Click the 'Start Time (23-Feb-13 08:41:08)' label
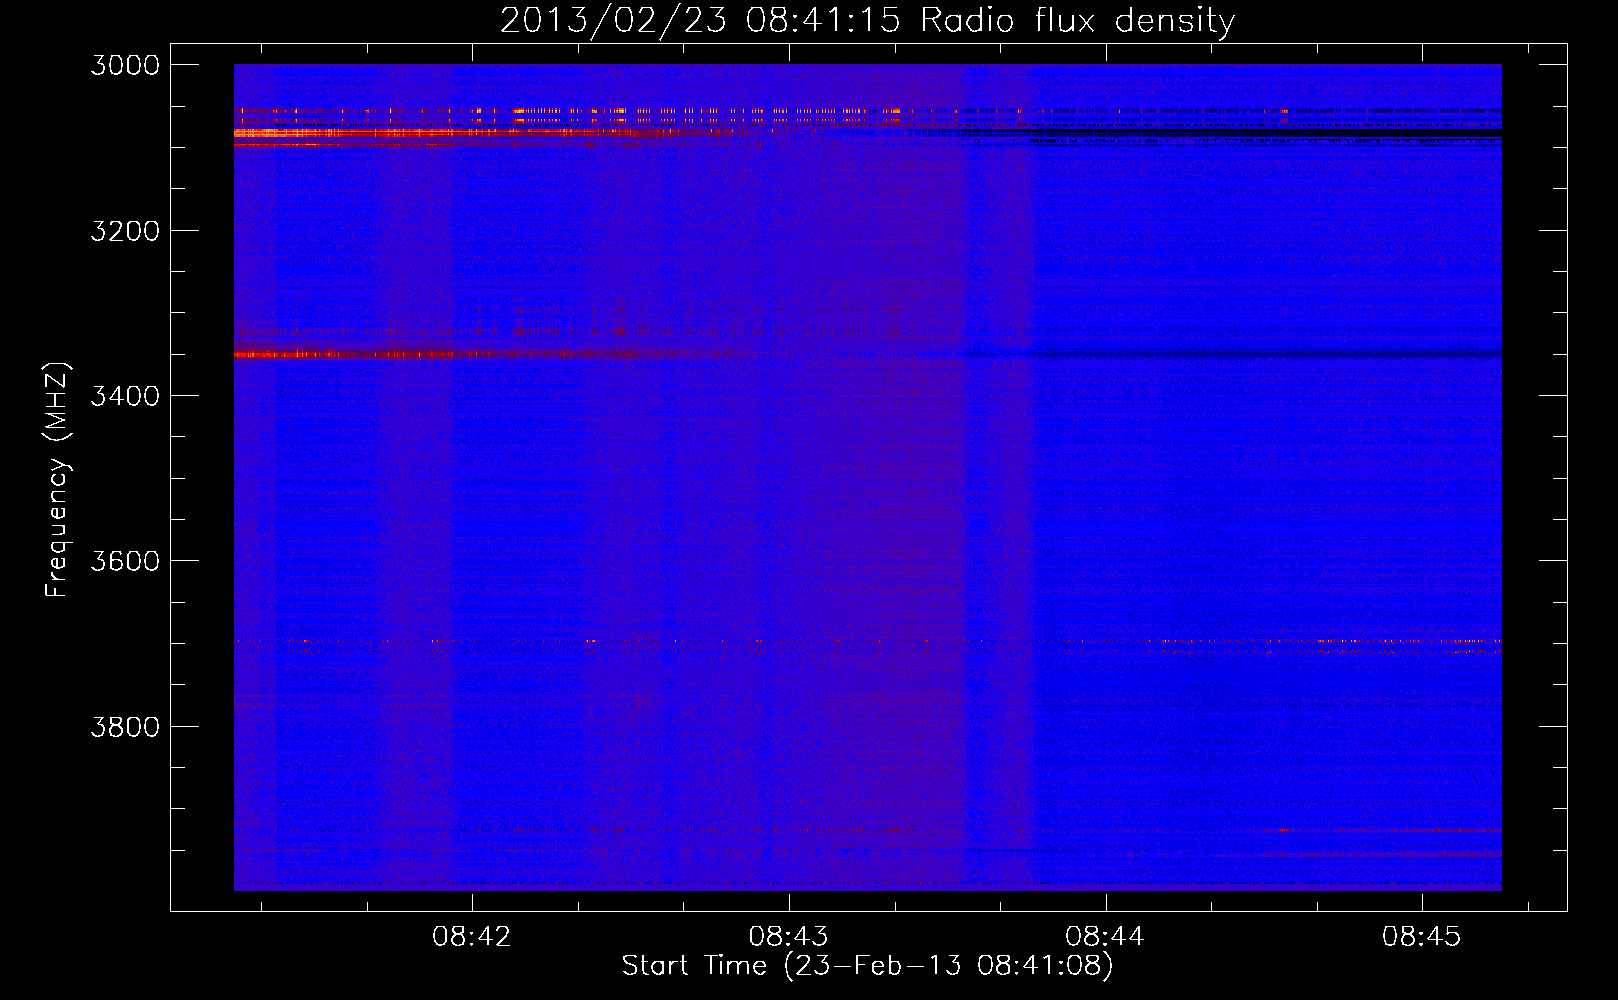1618x1000 pixels. point(867,966)
